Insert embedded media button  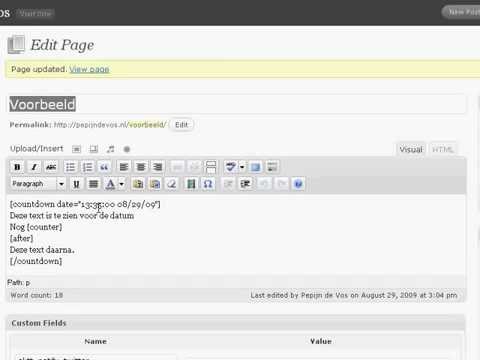point(191,184)
